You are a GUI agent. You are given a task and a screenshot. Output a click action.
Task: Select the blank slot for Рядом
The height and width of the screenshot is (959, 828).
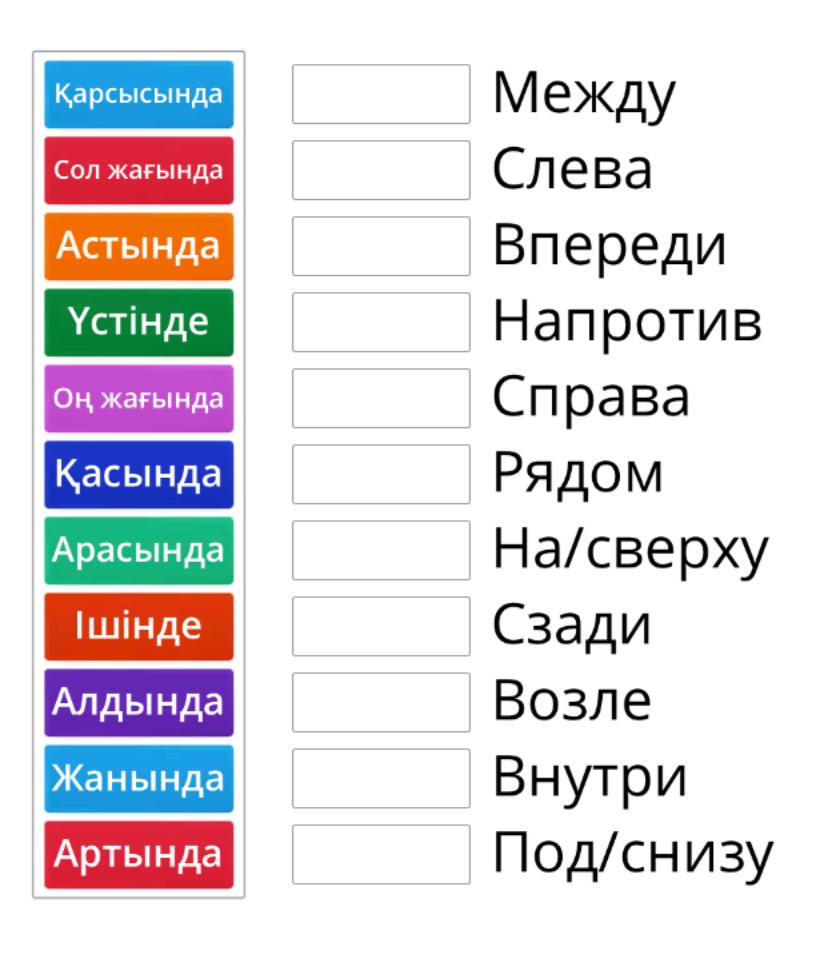click(x=381, y=475)
